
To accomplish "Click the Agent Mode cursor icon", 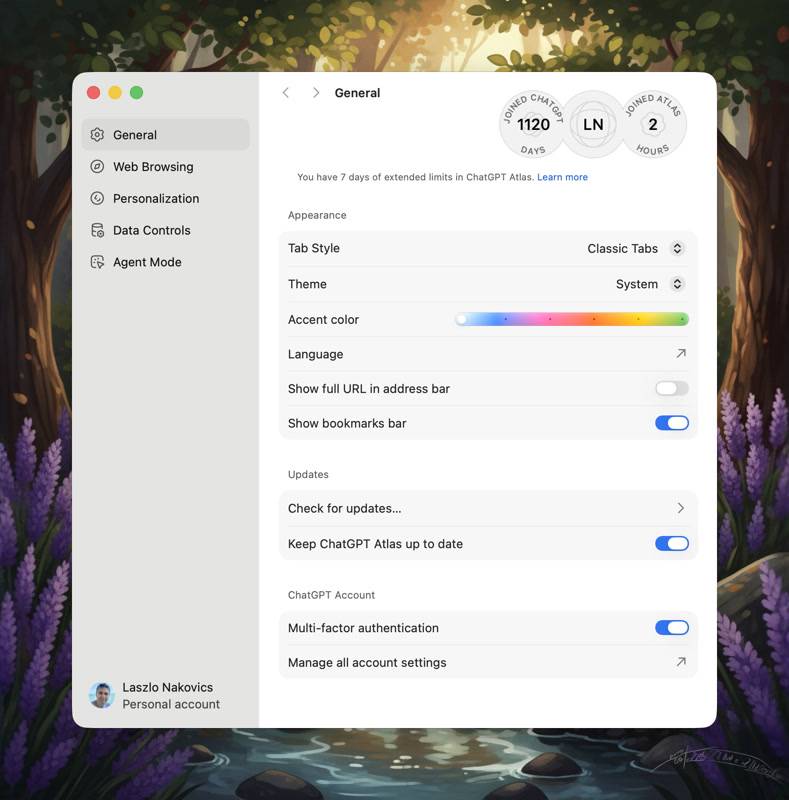I will pyautogui.click(x=97, y=262).
